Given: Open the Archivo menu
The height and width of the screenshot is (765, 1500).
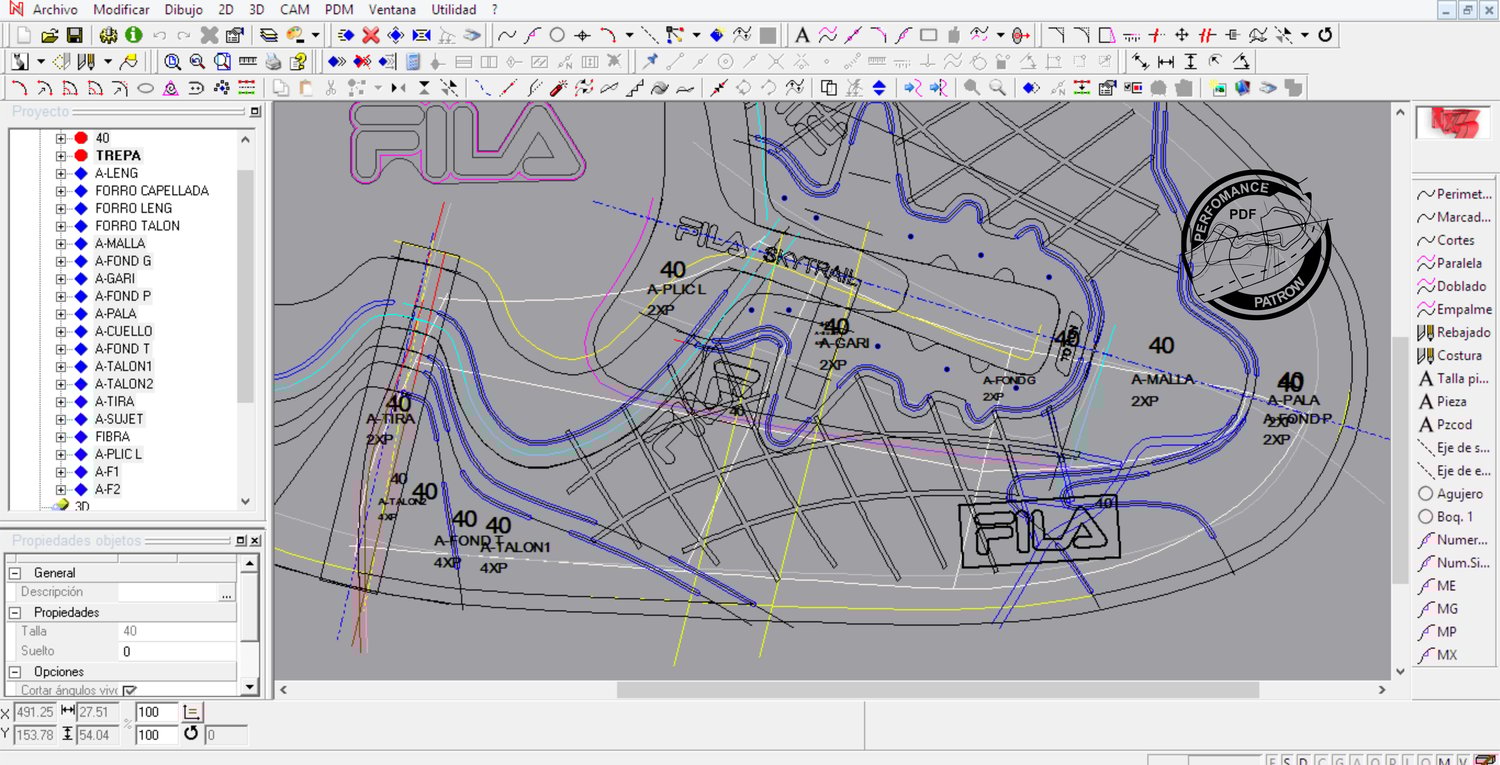Looking at the screenshot, I should (x=55, y=10).
